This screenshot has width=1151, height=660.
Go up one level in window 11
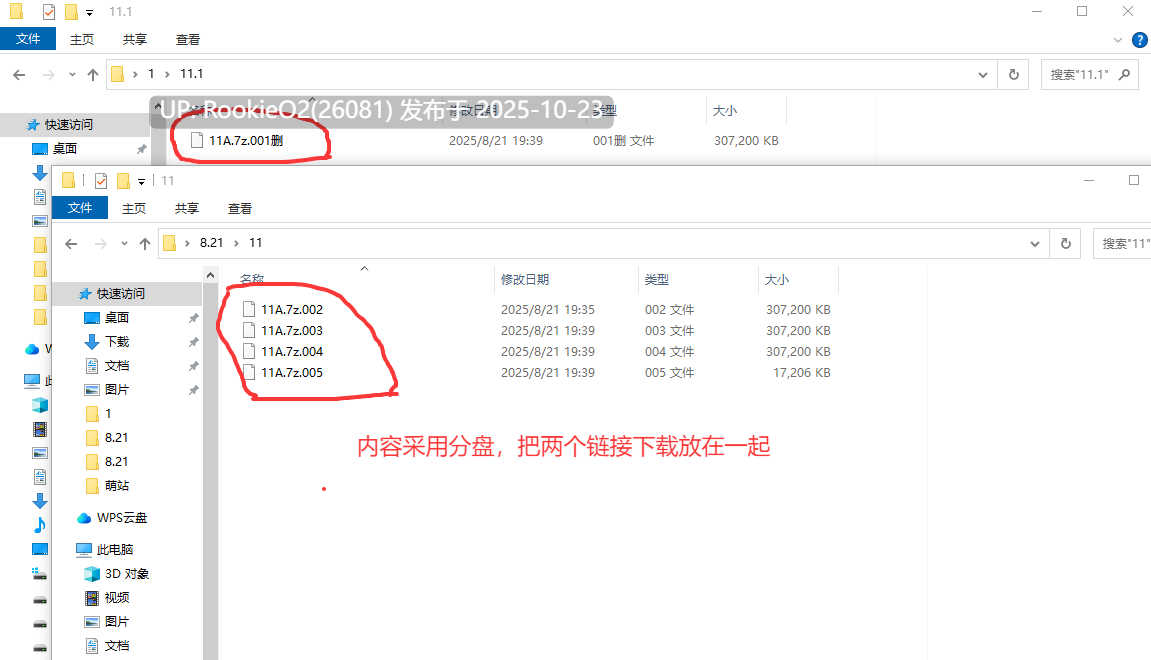tap(145, 244)
